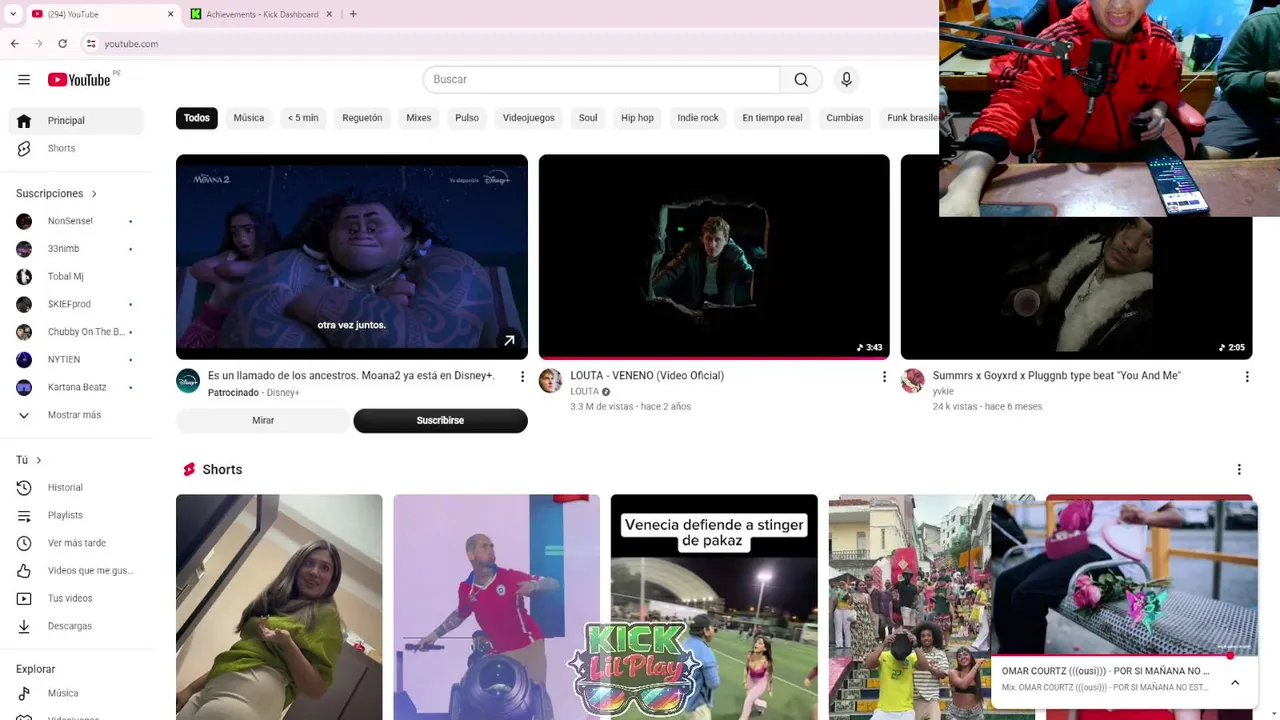This screenshot has width=1280, height=720.
Task: Close the Kick Dashboard tab
Action: pos(329,14)
